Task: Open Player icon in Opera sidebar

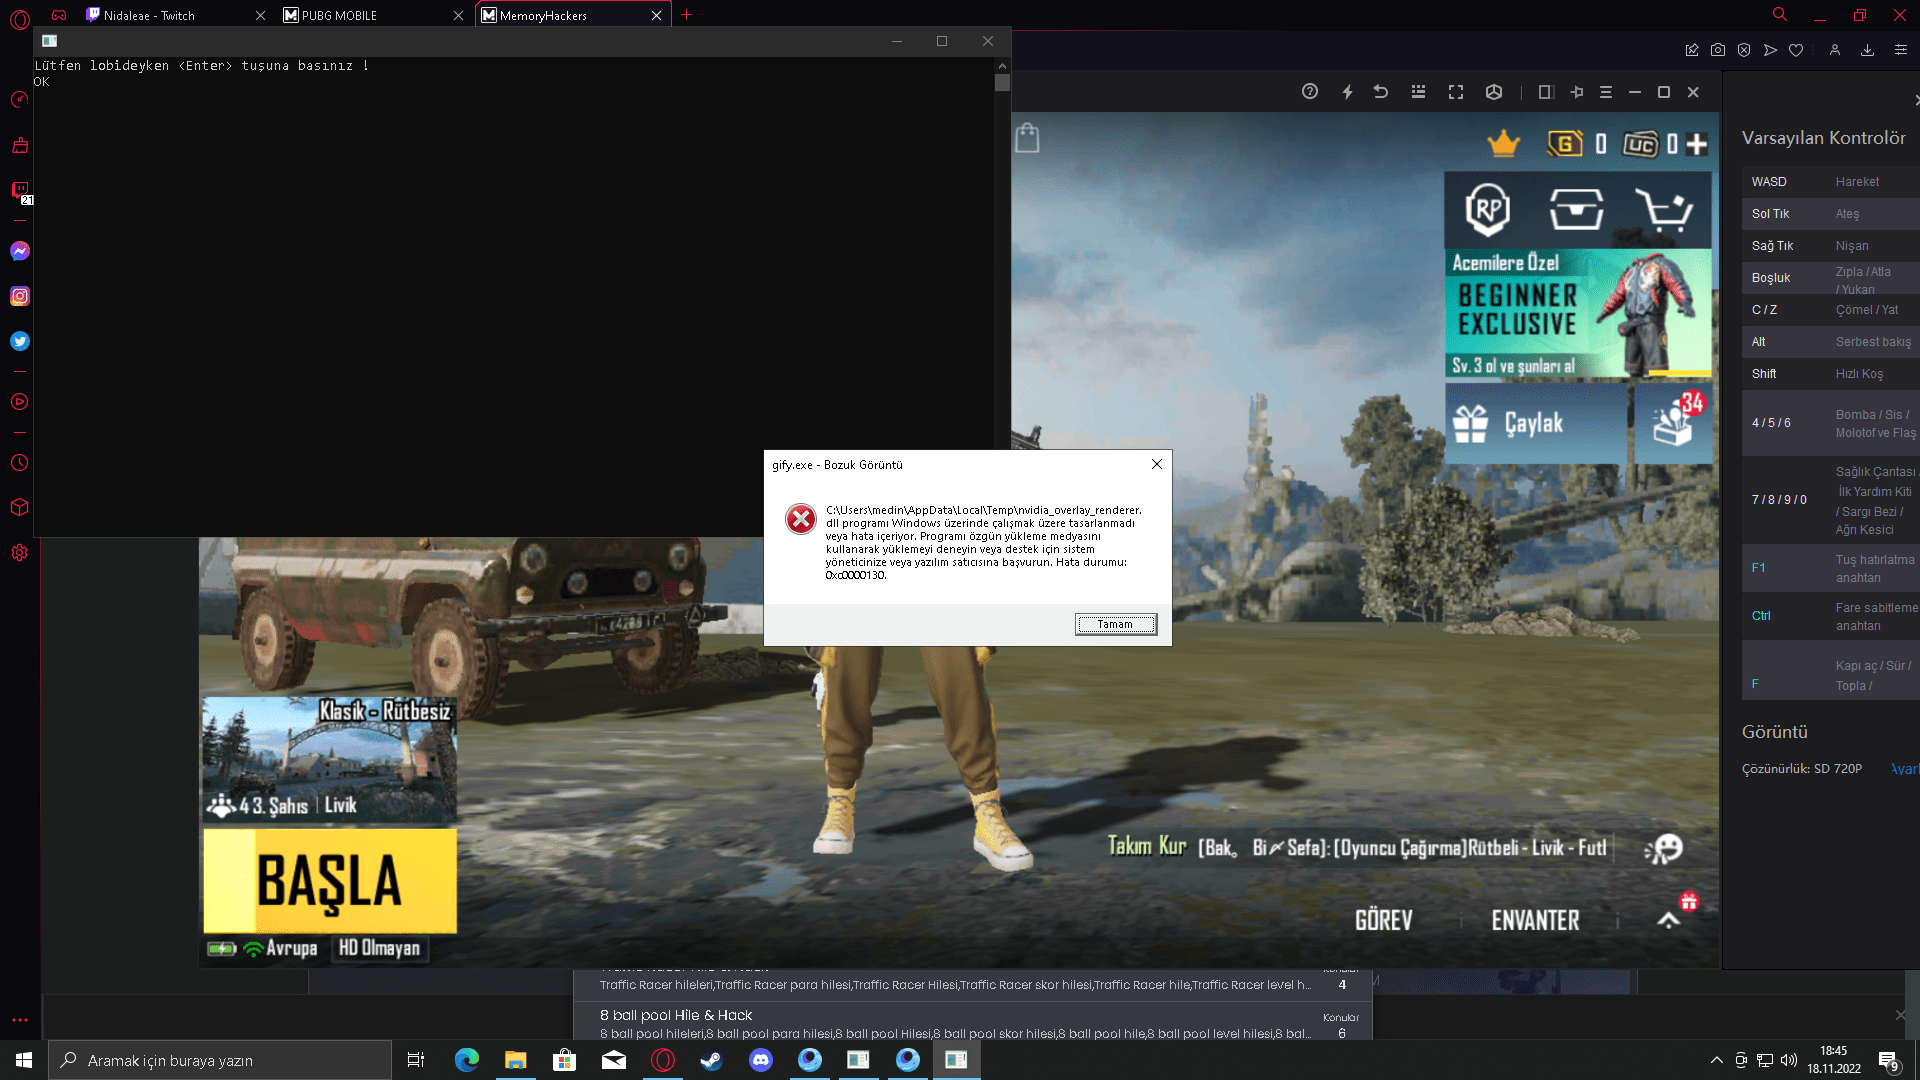Action: [x=19, y=401]
